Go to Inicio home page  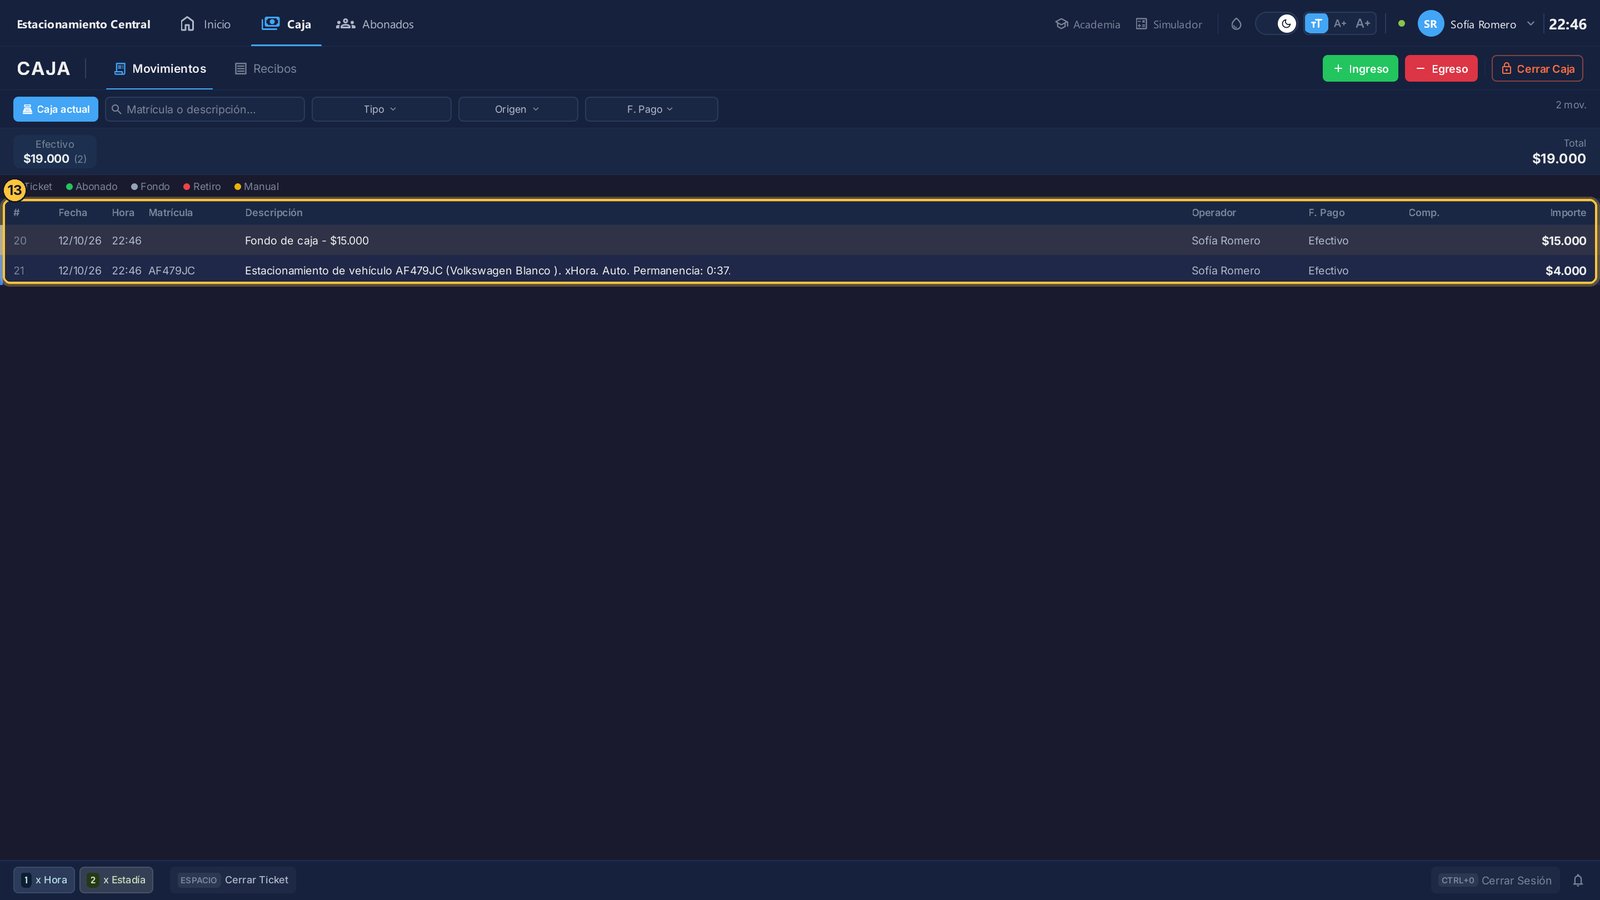coord(205,24)
